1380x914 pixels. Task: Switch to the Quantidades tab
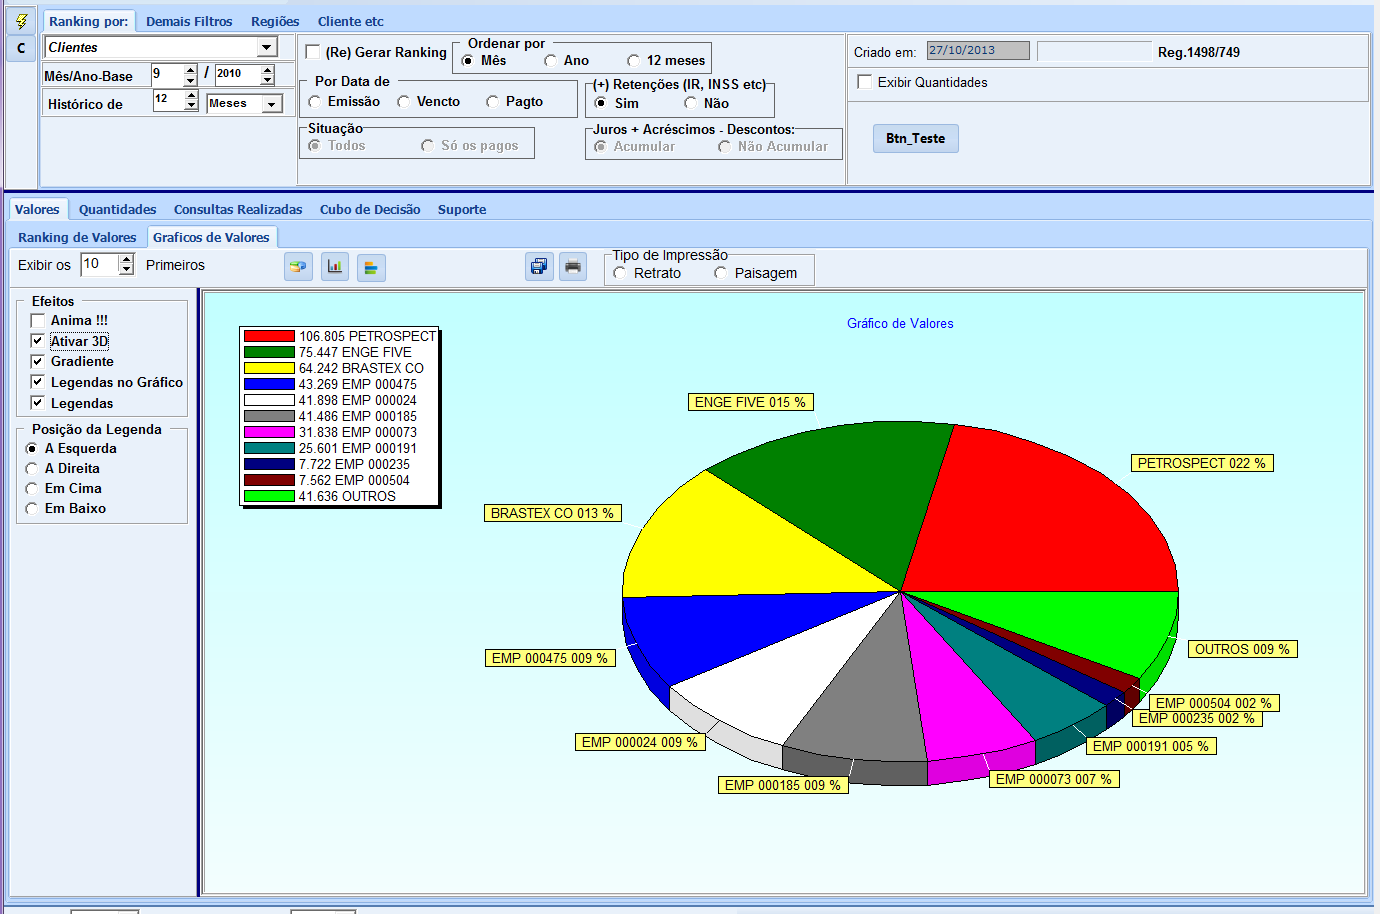(x=118, y=209)
